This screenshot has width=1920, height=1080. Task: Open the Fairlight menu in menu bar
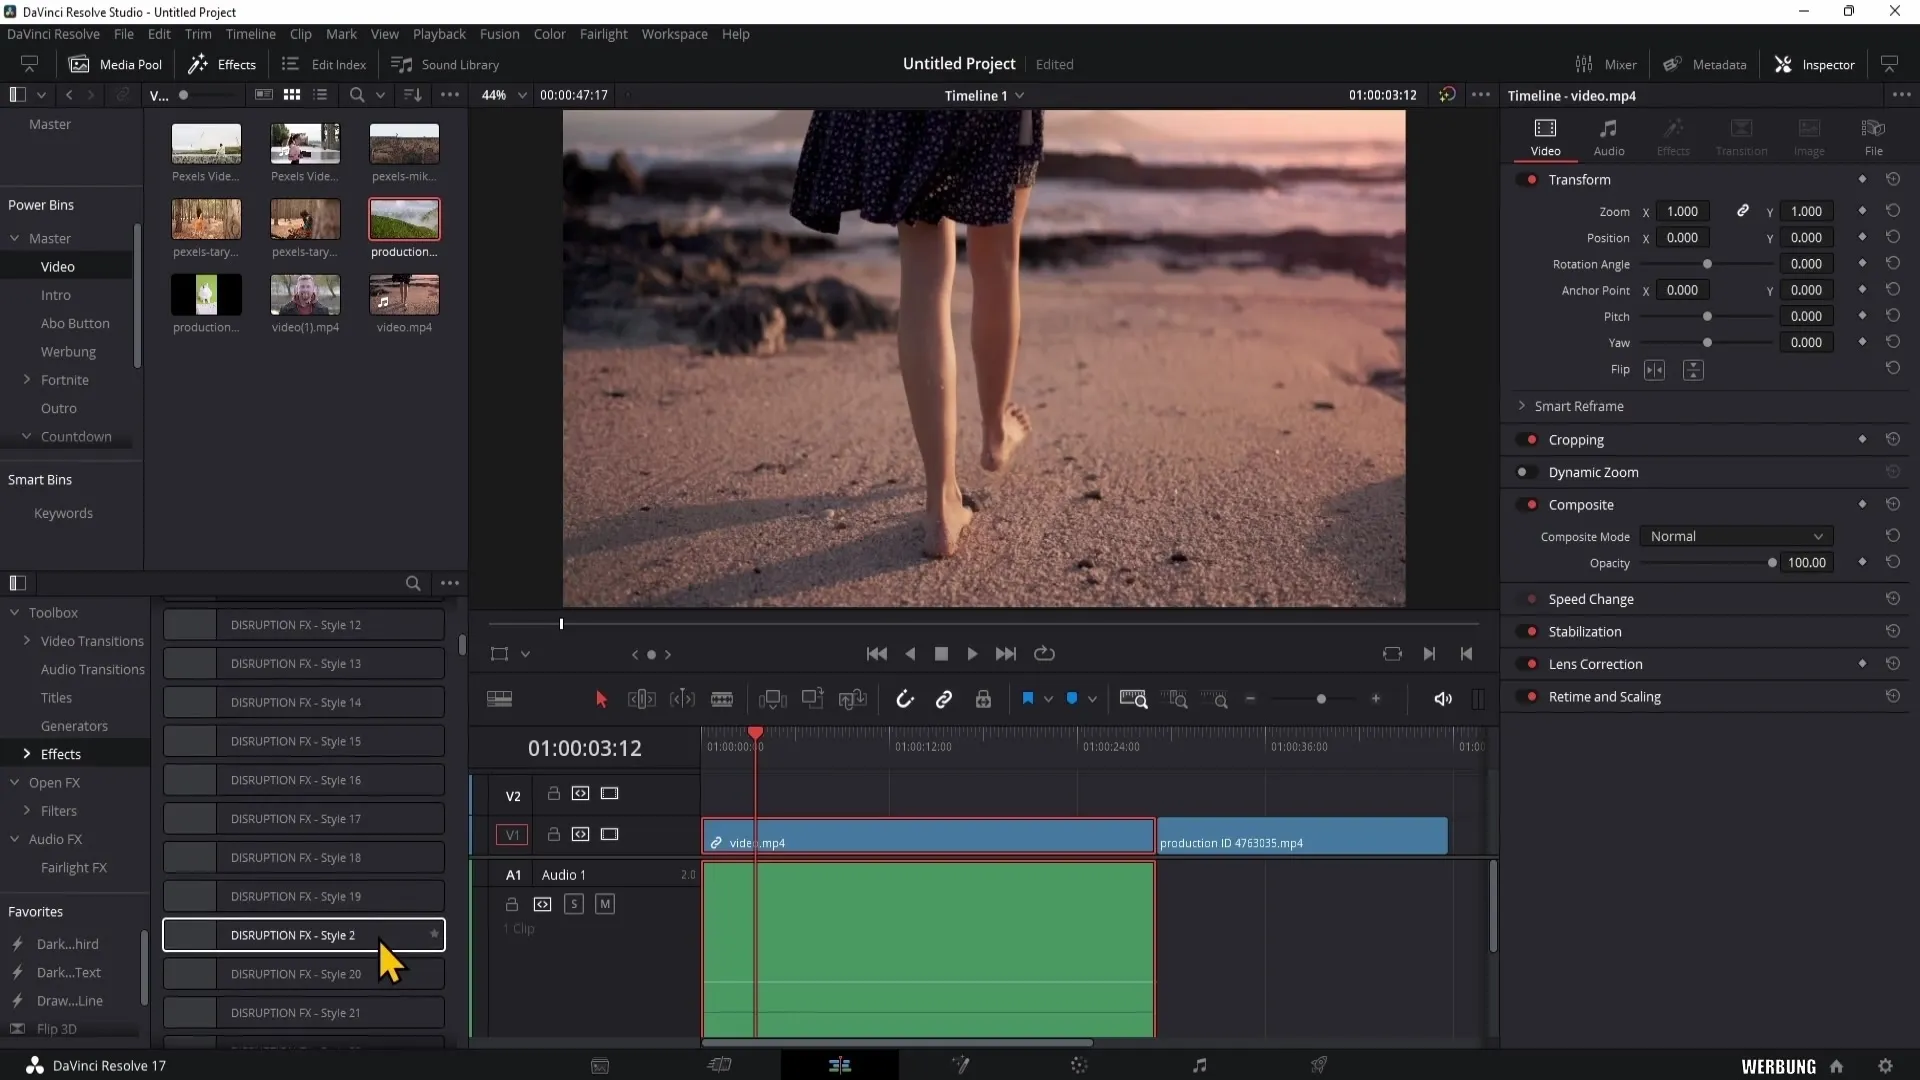point(605,34)
